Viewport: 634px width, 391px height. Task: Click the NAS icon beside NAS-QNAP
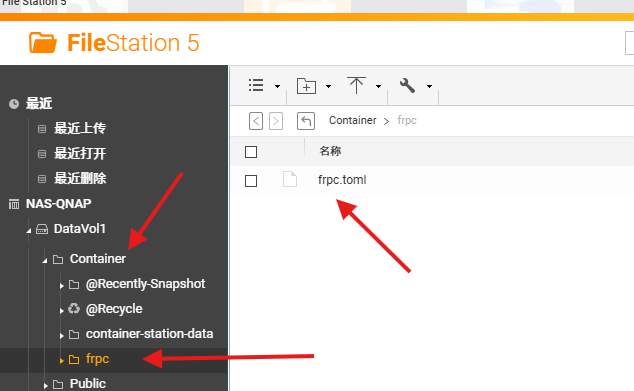point(14,204)
